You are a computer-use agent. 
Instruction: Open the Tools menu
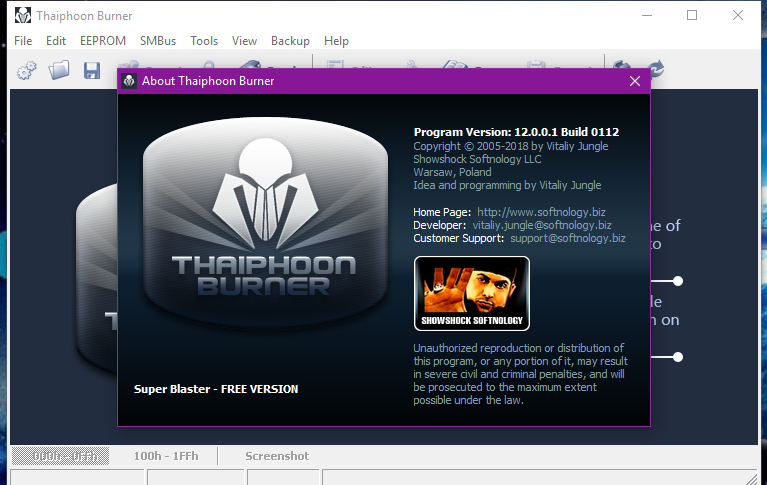tap(204, 41)
